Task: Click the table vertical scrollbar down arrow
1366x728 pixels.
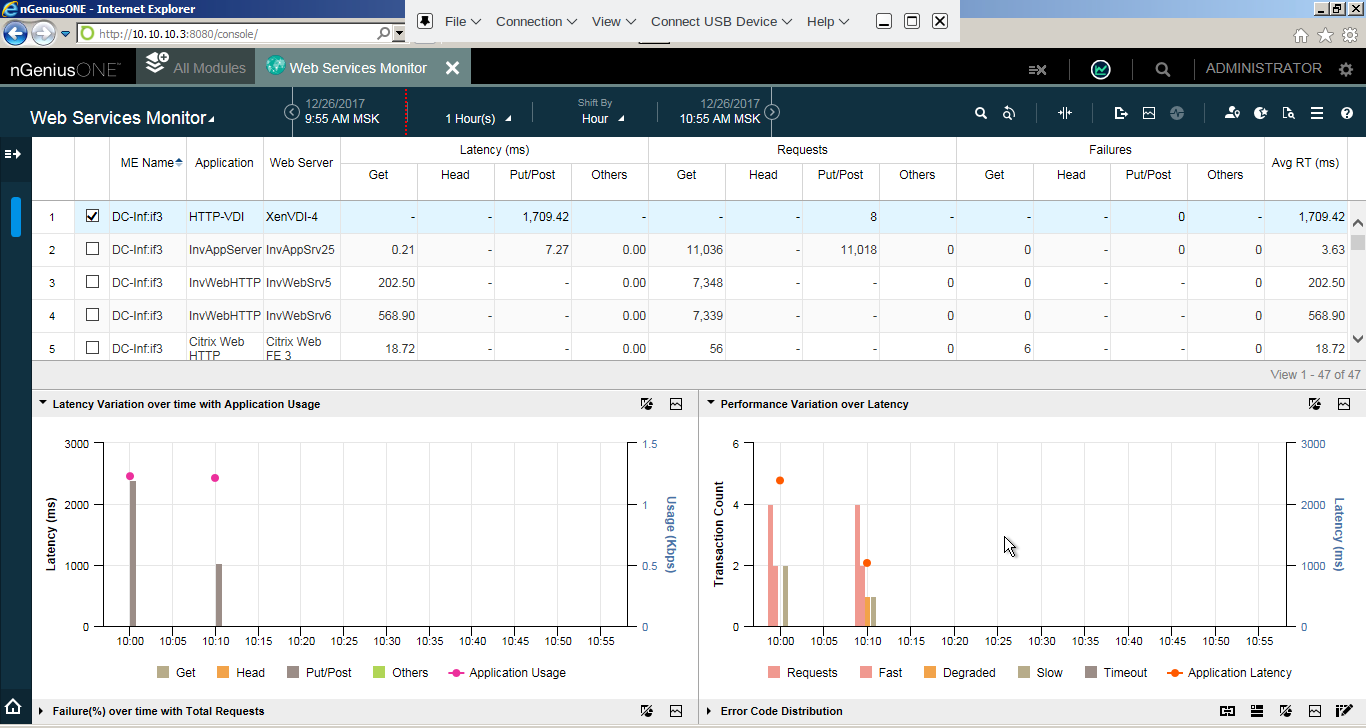Action: pyautogui.click(x=1357, y=339)
